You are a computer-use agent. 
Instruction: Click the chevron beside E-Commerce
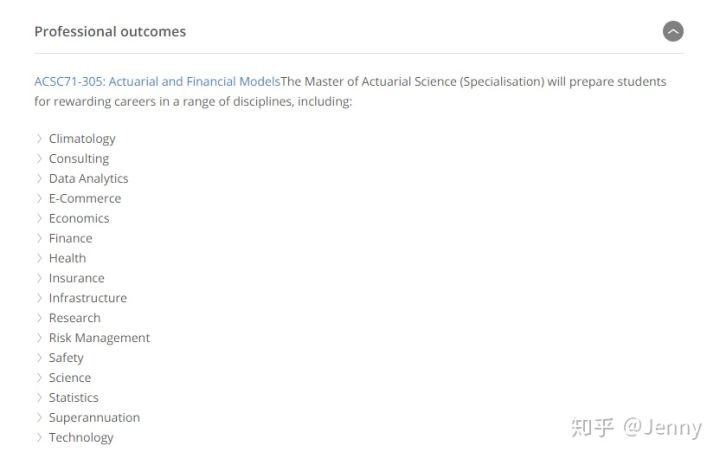point(39,198)
